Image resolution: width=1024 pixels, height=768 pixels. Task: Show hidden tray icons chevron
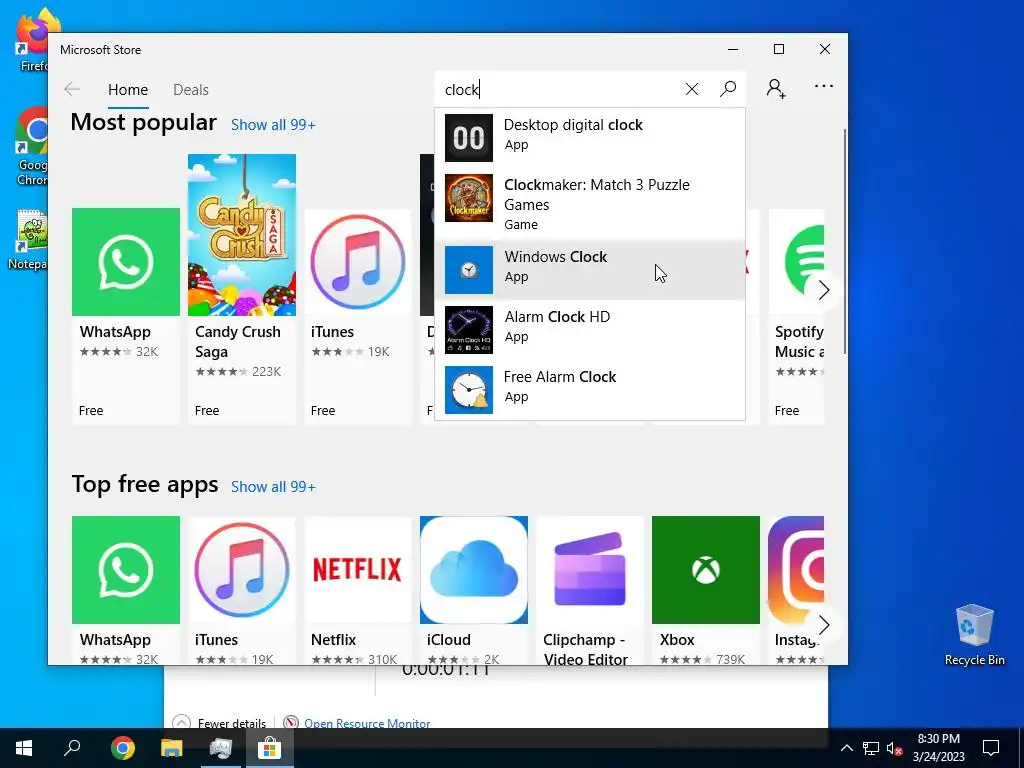click(846, 748)
